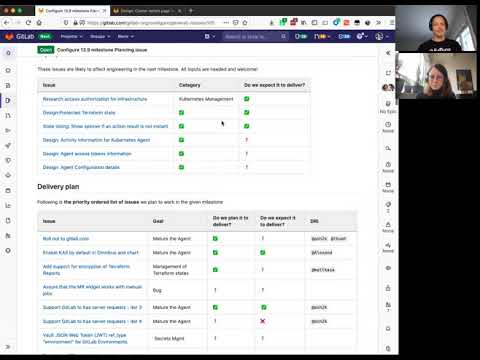Open assigned issues counter in top navbar
Screen dimensions: 480x360
point(301,36)
